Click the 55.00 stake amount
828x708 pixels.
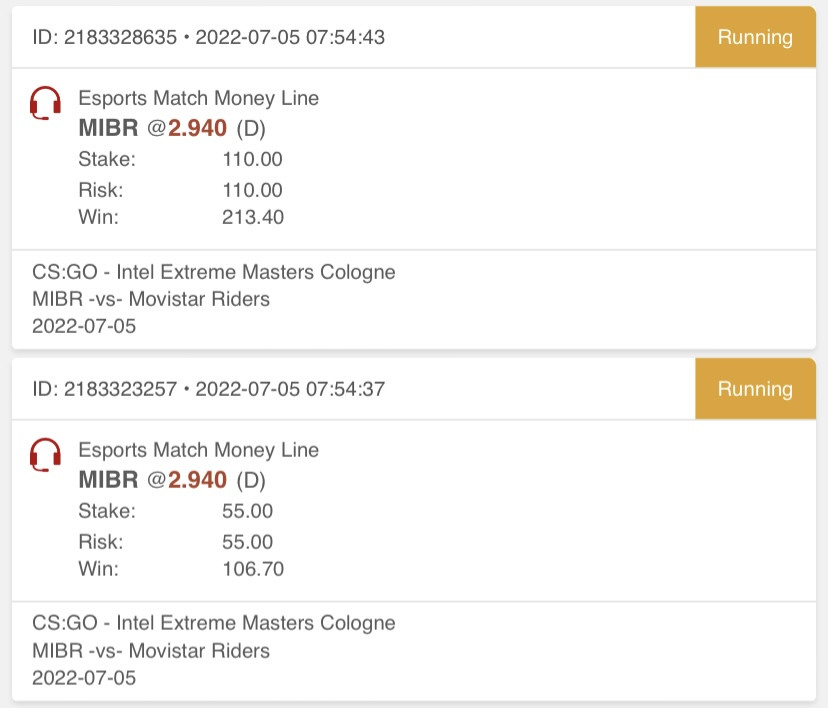[247, 511]
